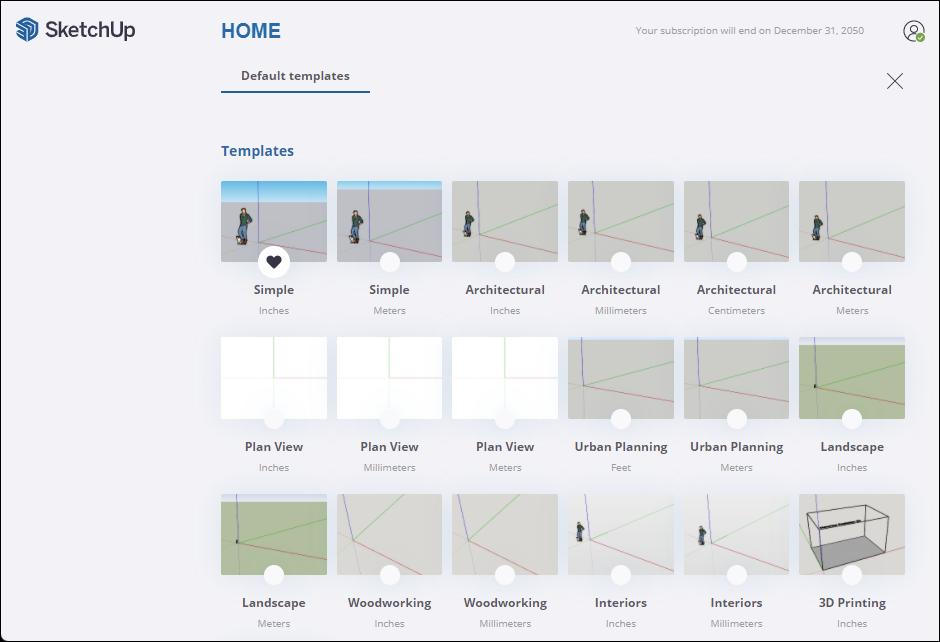Select Plan View Meters thumbnail

(505, 376)
